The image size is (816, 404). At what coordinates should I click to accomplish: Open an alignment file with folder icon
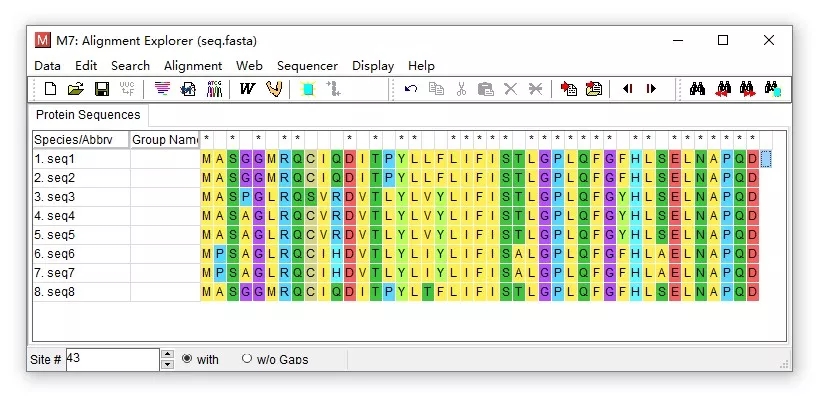76,89
